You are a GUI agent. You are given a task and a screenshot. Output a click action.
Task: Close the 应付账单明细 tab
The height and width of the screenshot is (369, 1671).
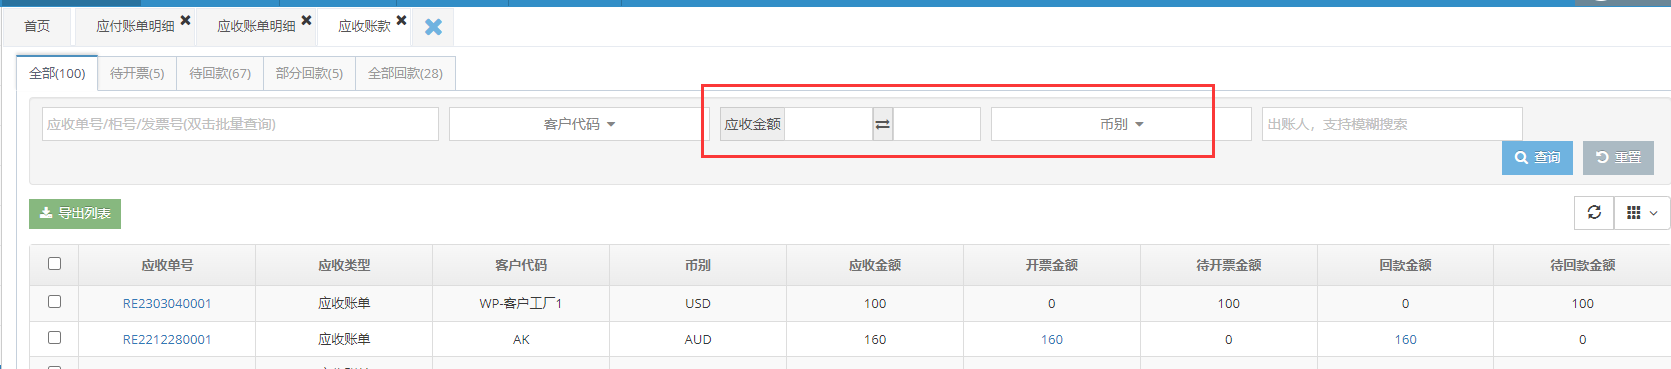(x=185, y=20)
